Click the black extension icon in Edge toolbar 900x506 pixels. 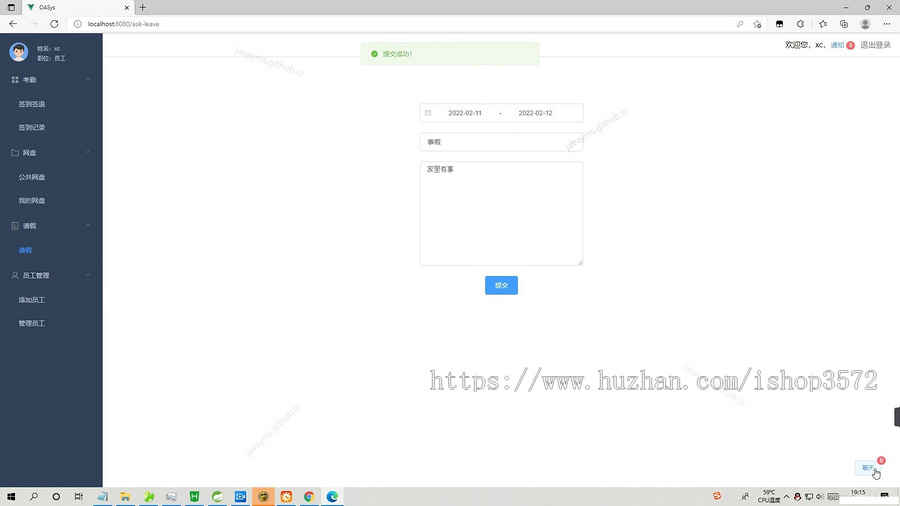[x=779, y=24]
